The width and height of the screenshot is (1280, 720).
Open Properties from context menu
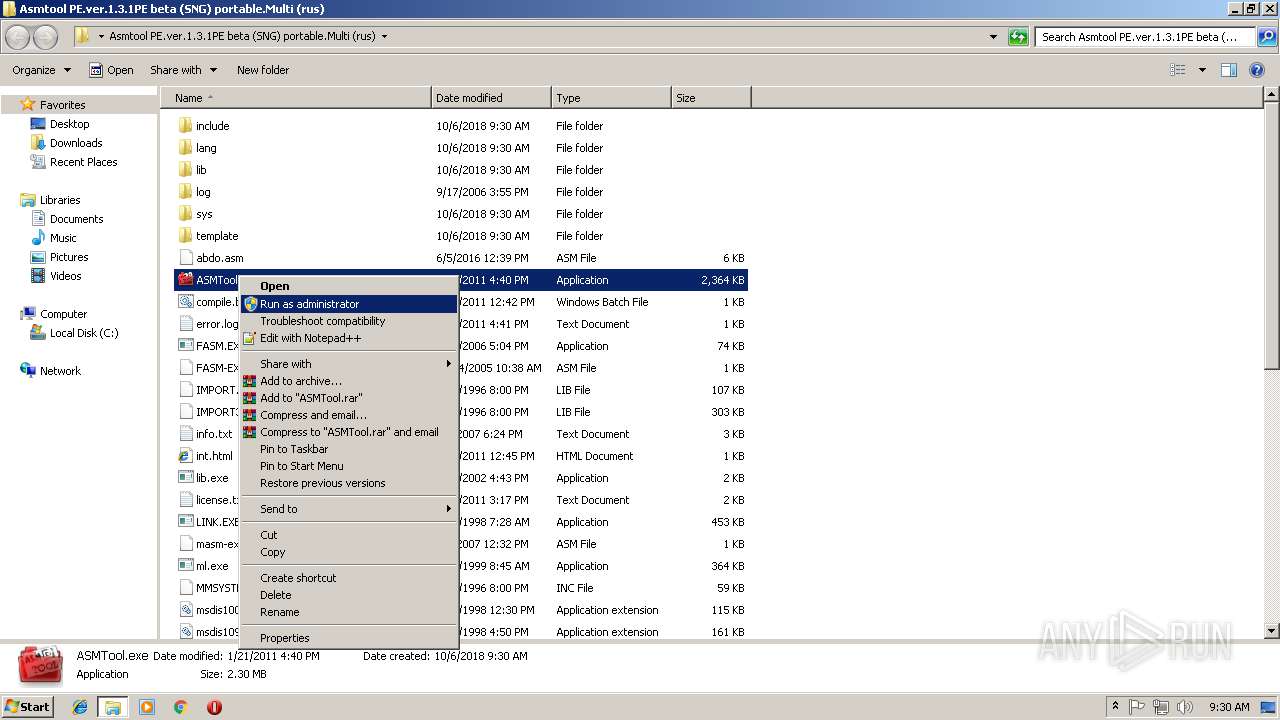tap(349, 638)
